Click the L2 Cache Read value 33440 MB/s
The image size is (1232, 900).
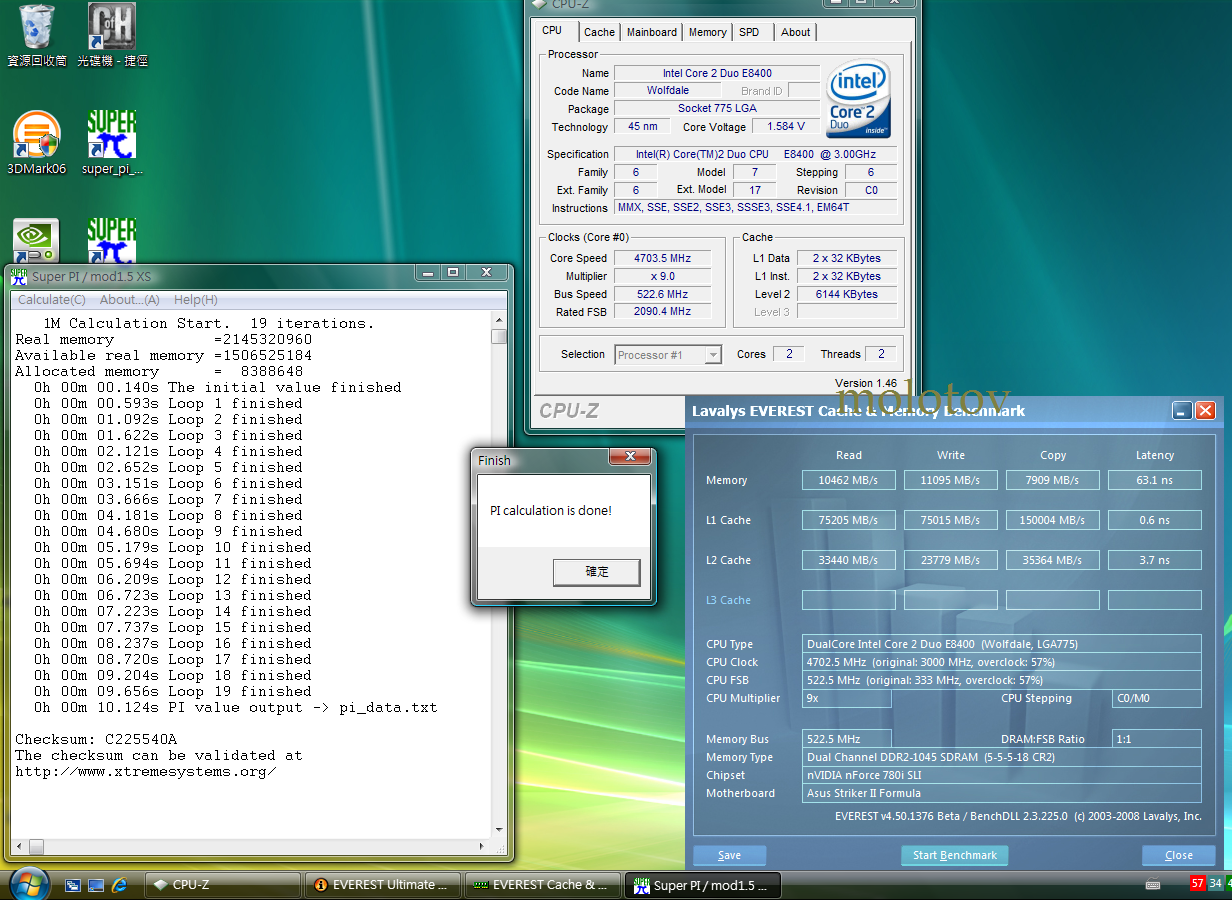(848, 560)
